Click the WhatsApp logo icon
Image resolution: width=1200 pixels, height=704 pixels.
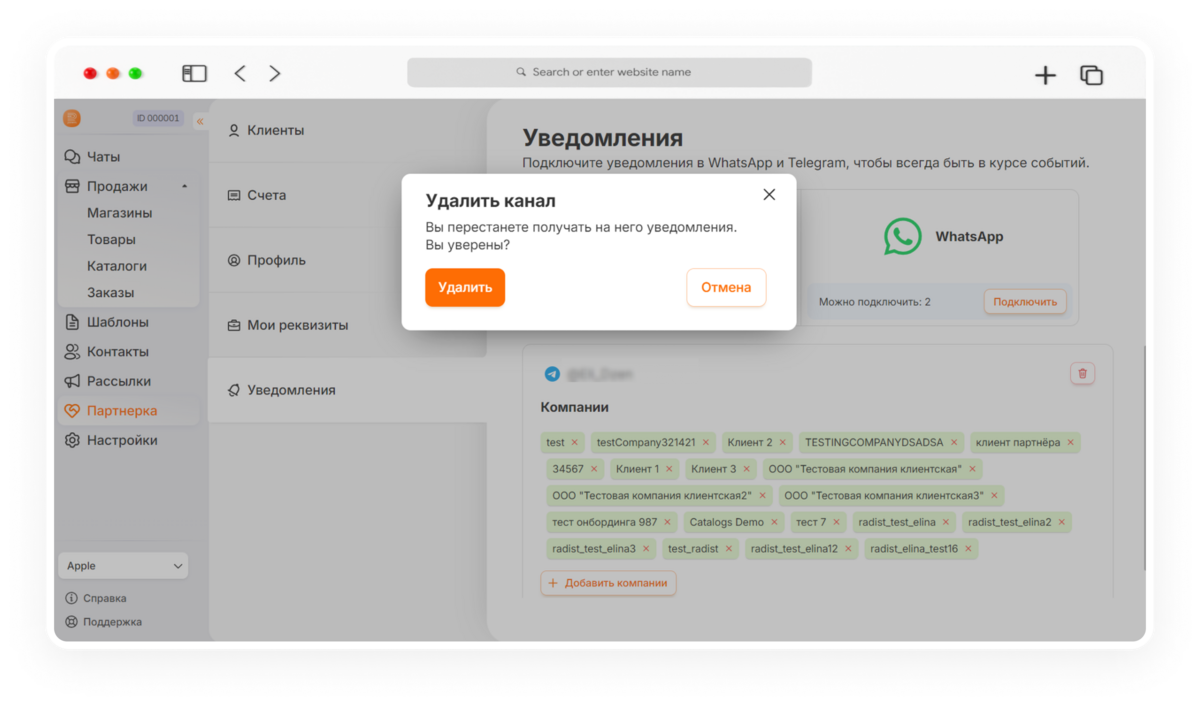tap(903, 237)
